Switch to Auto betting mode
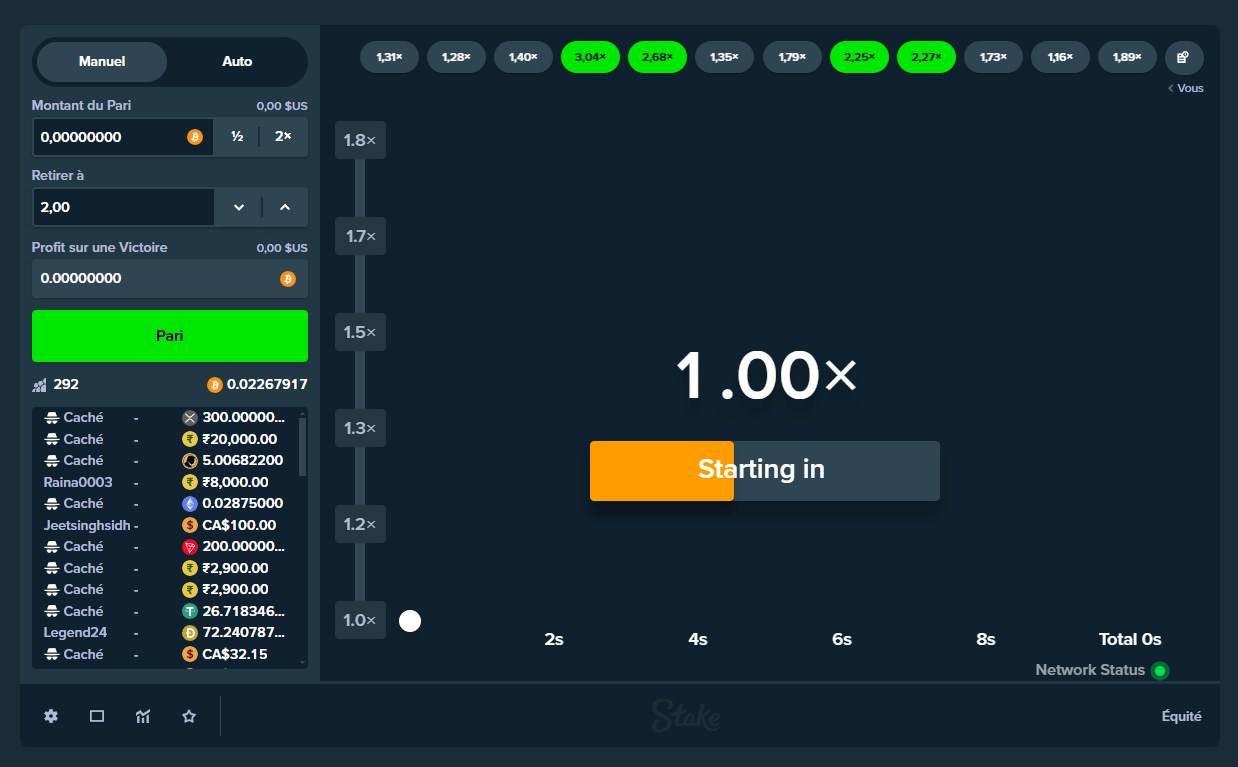This screenshot has width=1238, height=767. pyautogui.click(x=237, y=61)
